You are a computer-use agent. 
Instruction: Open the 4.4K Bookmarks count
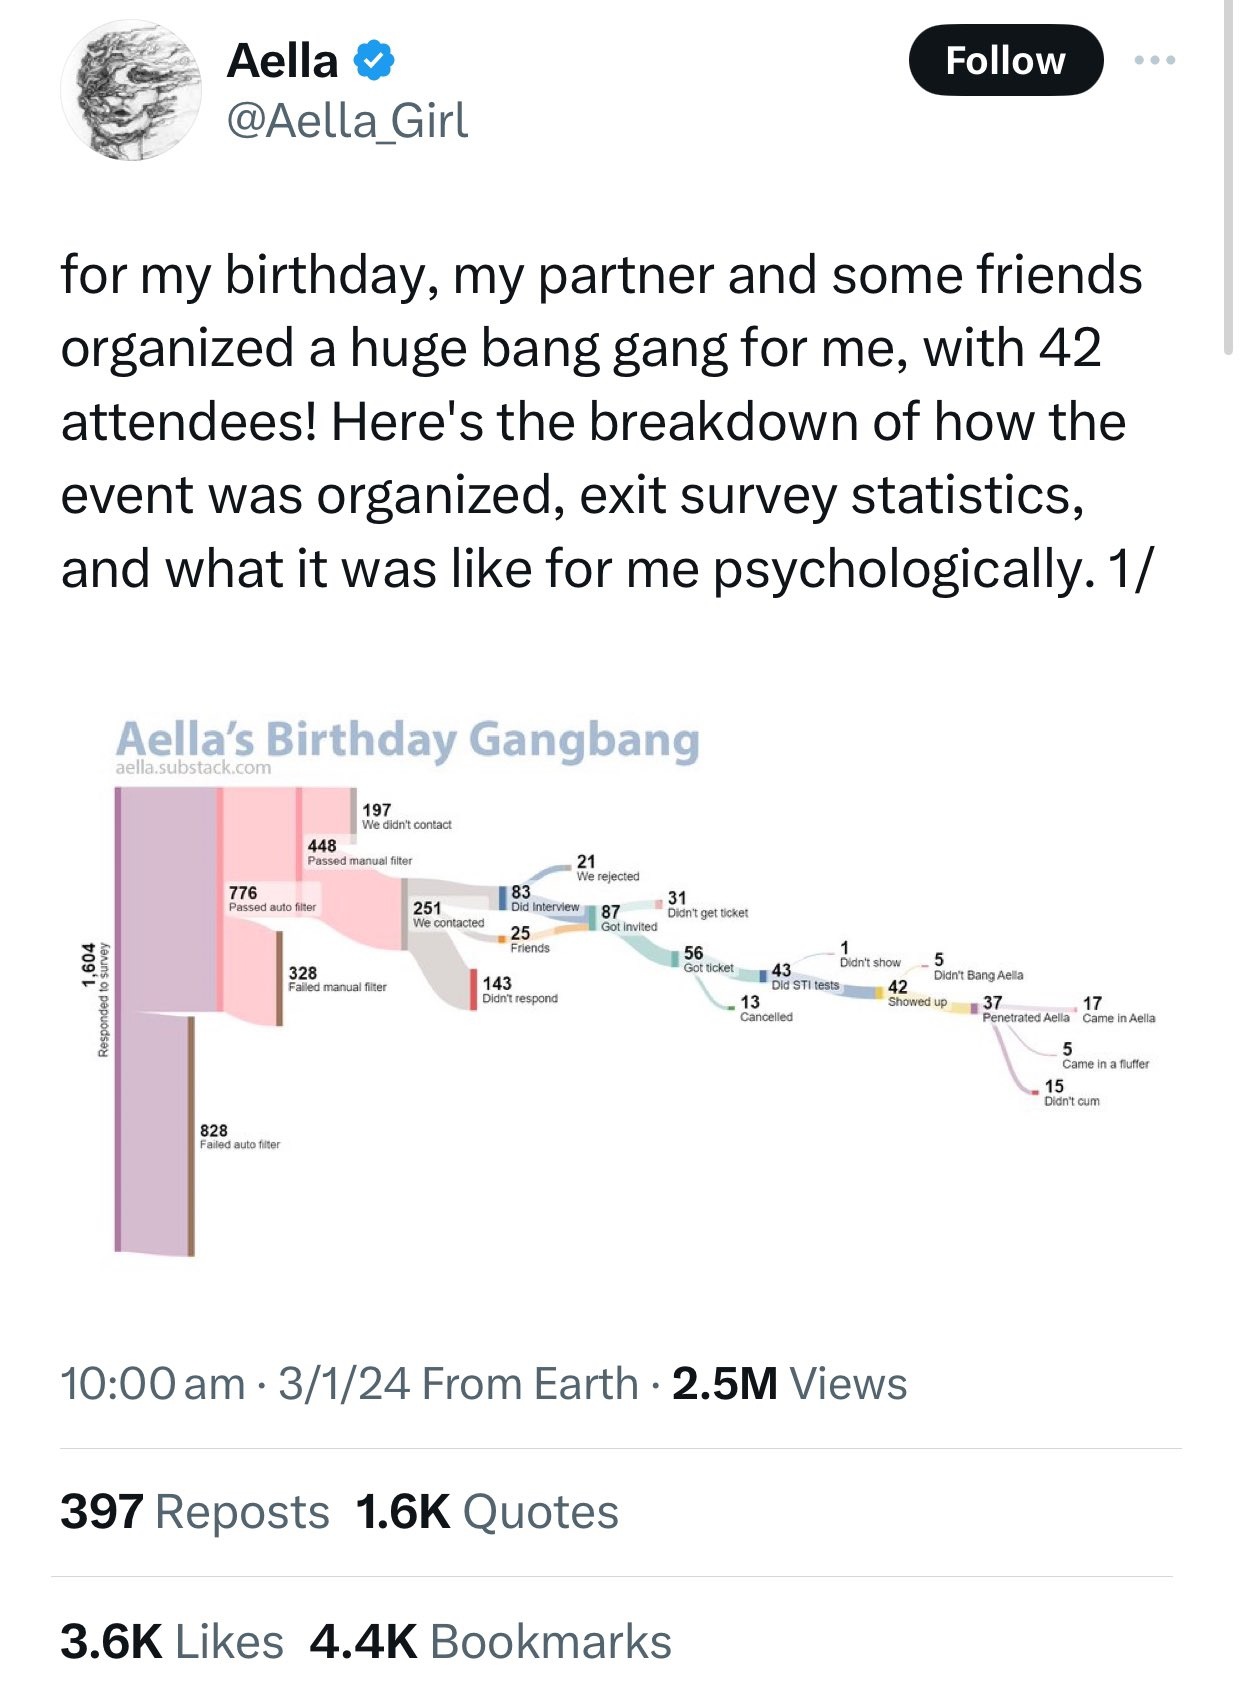[x=490, y=1642]
